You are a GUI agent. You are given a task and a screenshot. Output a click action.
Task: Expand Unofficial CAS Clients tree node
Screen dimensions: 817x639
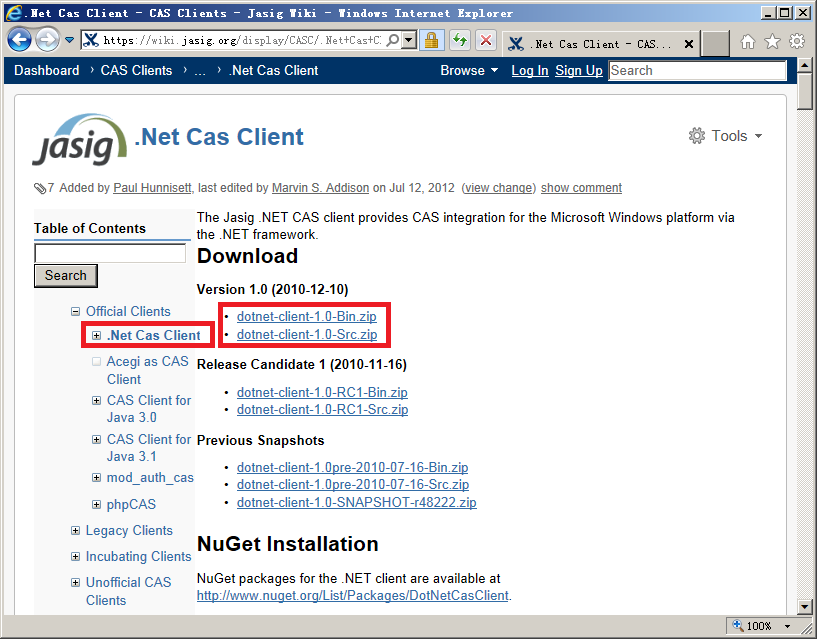(76, 583)
